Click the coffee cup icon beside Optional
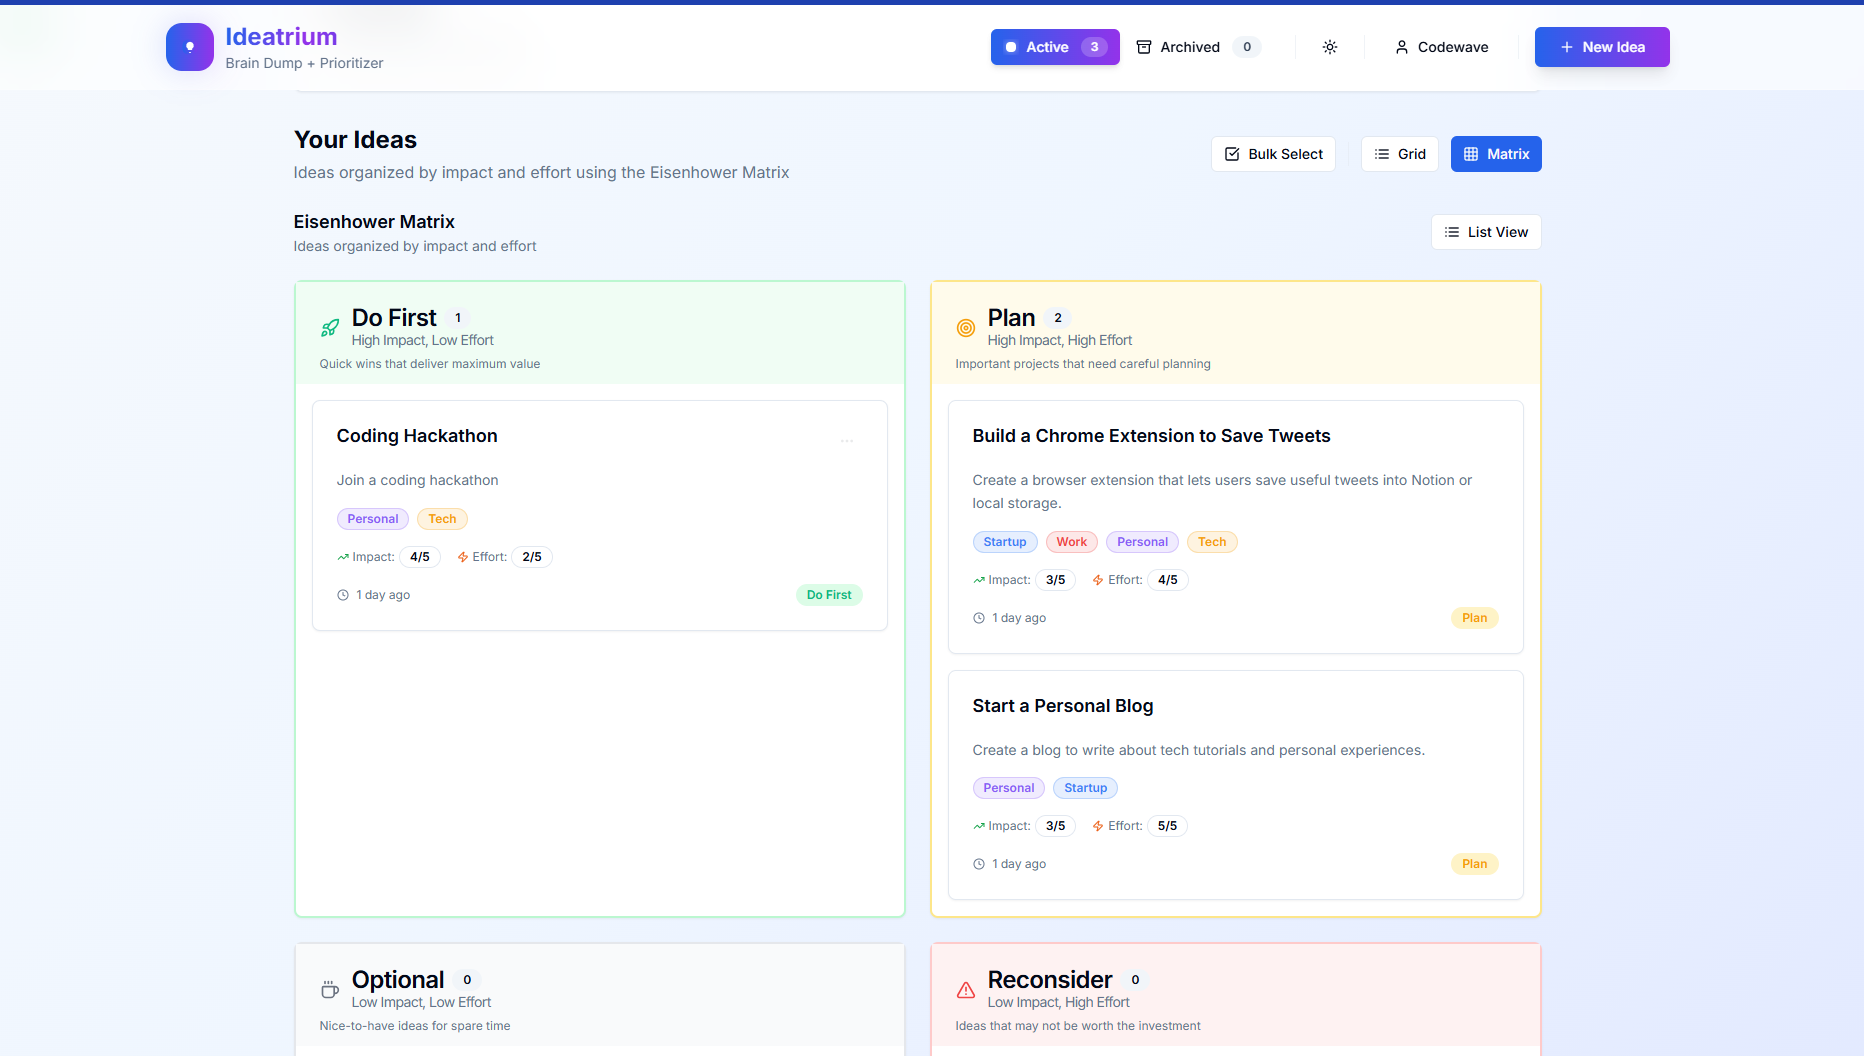Viewport: 1864px width, 1056px height. 330,990
